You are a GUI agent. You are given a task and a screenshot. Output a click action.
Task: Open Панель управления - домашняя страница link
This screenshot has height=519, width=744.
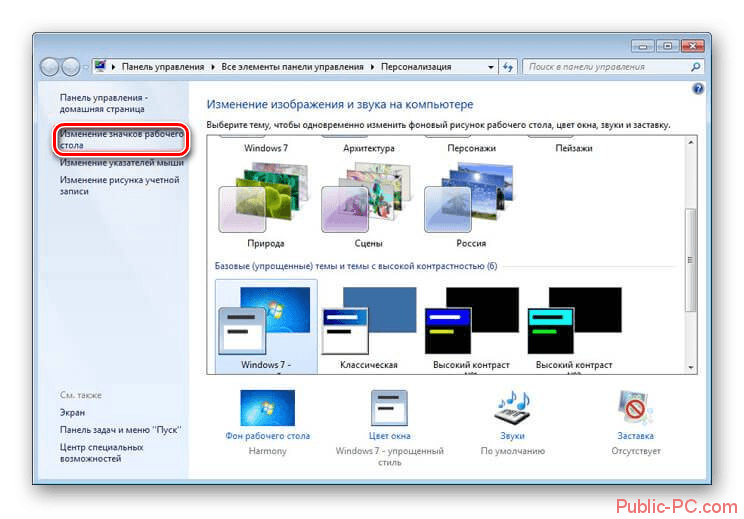(x=104, y=103)
